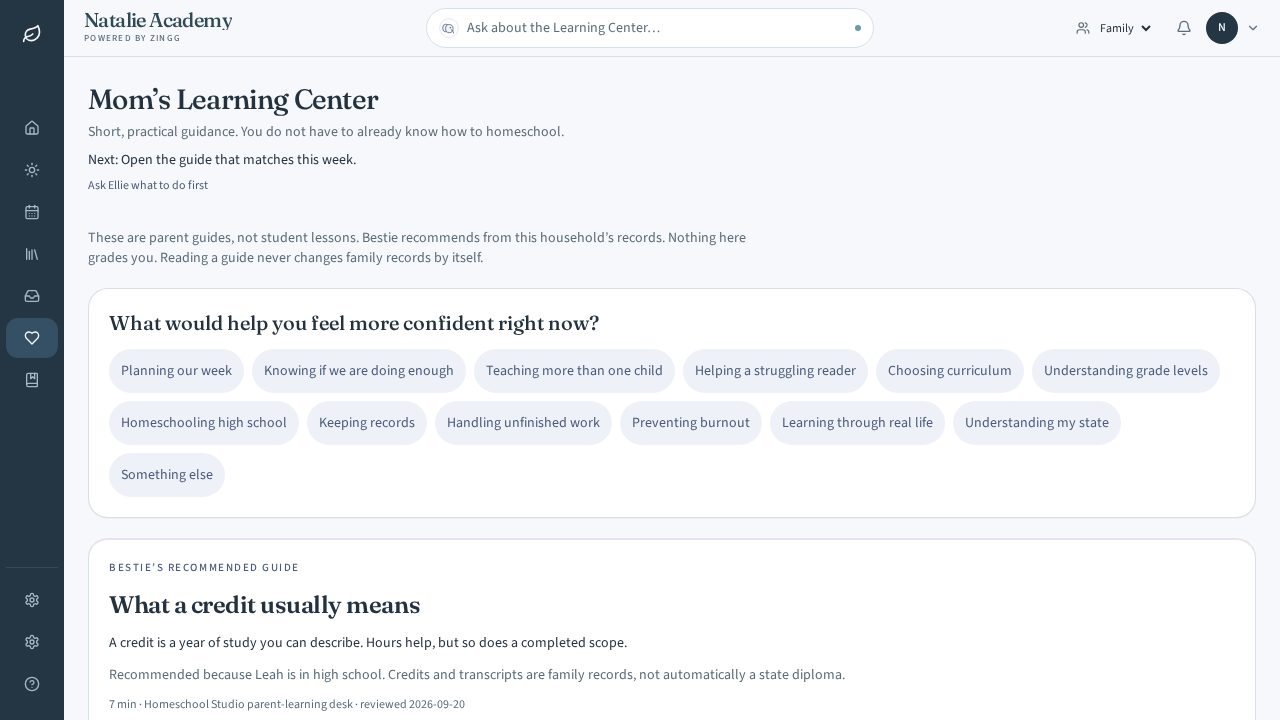Select the Keeping records chip
Image resolution: width=1280 pixels, height=720 pixels.
(367, 423)
